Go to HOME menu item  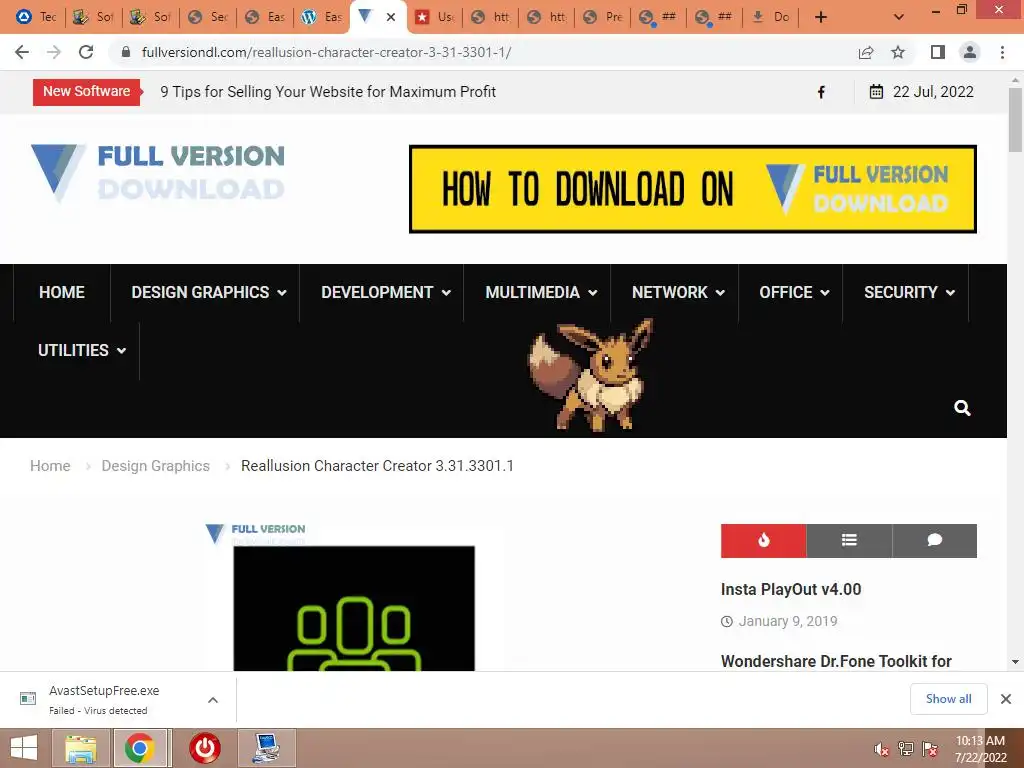[x=62, y=292]
